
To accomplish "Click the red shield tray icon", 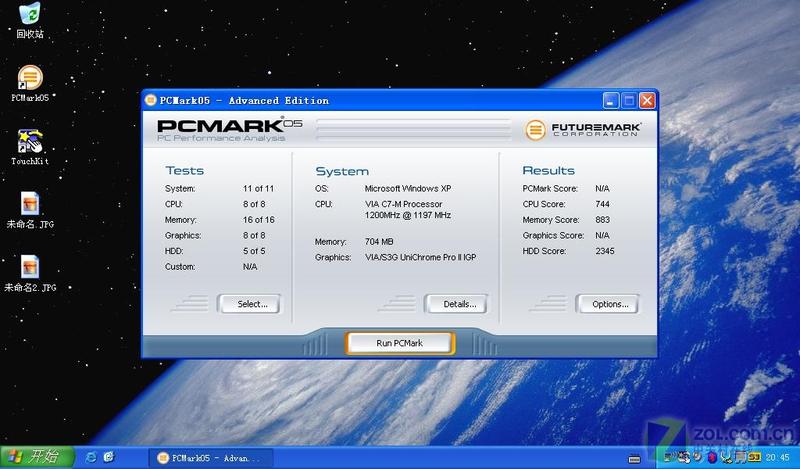I will pyautogui.click(x=712, y=457).
